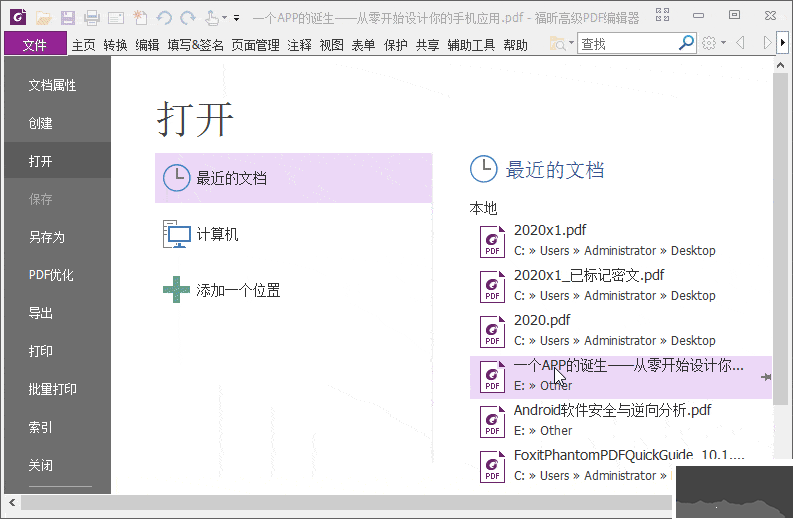Image resolution: width=793 pixels, height=519 pixels.
Task: Switch to the 页面管理 tab
Action: click(x=255, y=45)
